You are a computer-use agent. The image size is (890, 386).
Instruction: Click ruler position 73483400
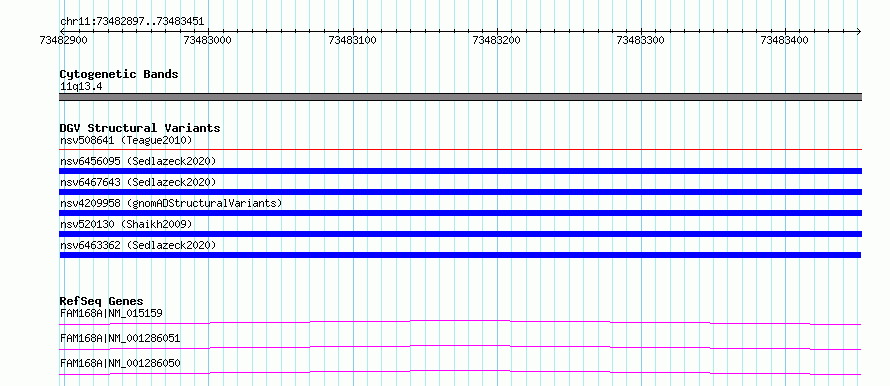click(x=785, y=40)
